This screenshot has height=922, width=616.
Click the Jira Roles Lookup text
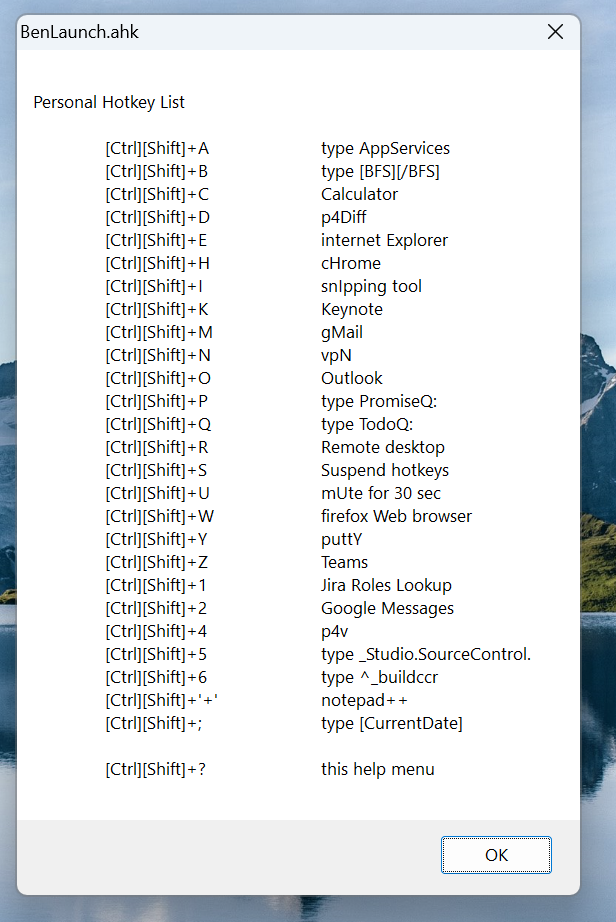coord(386,585)
